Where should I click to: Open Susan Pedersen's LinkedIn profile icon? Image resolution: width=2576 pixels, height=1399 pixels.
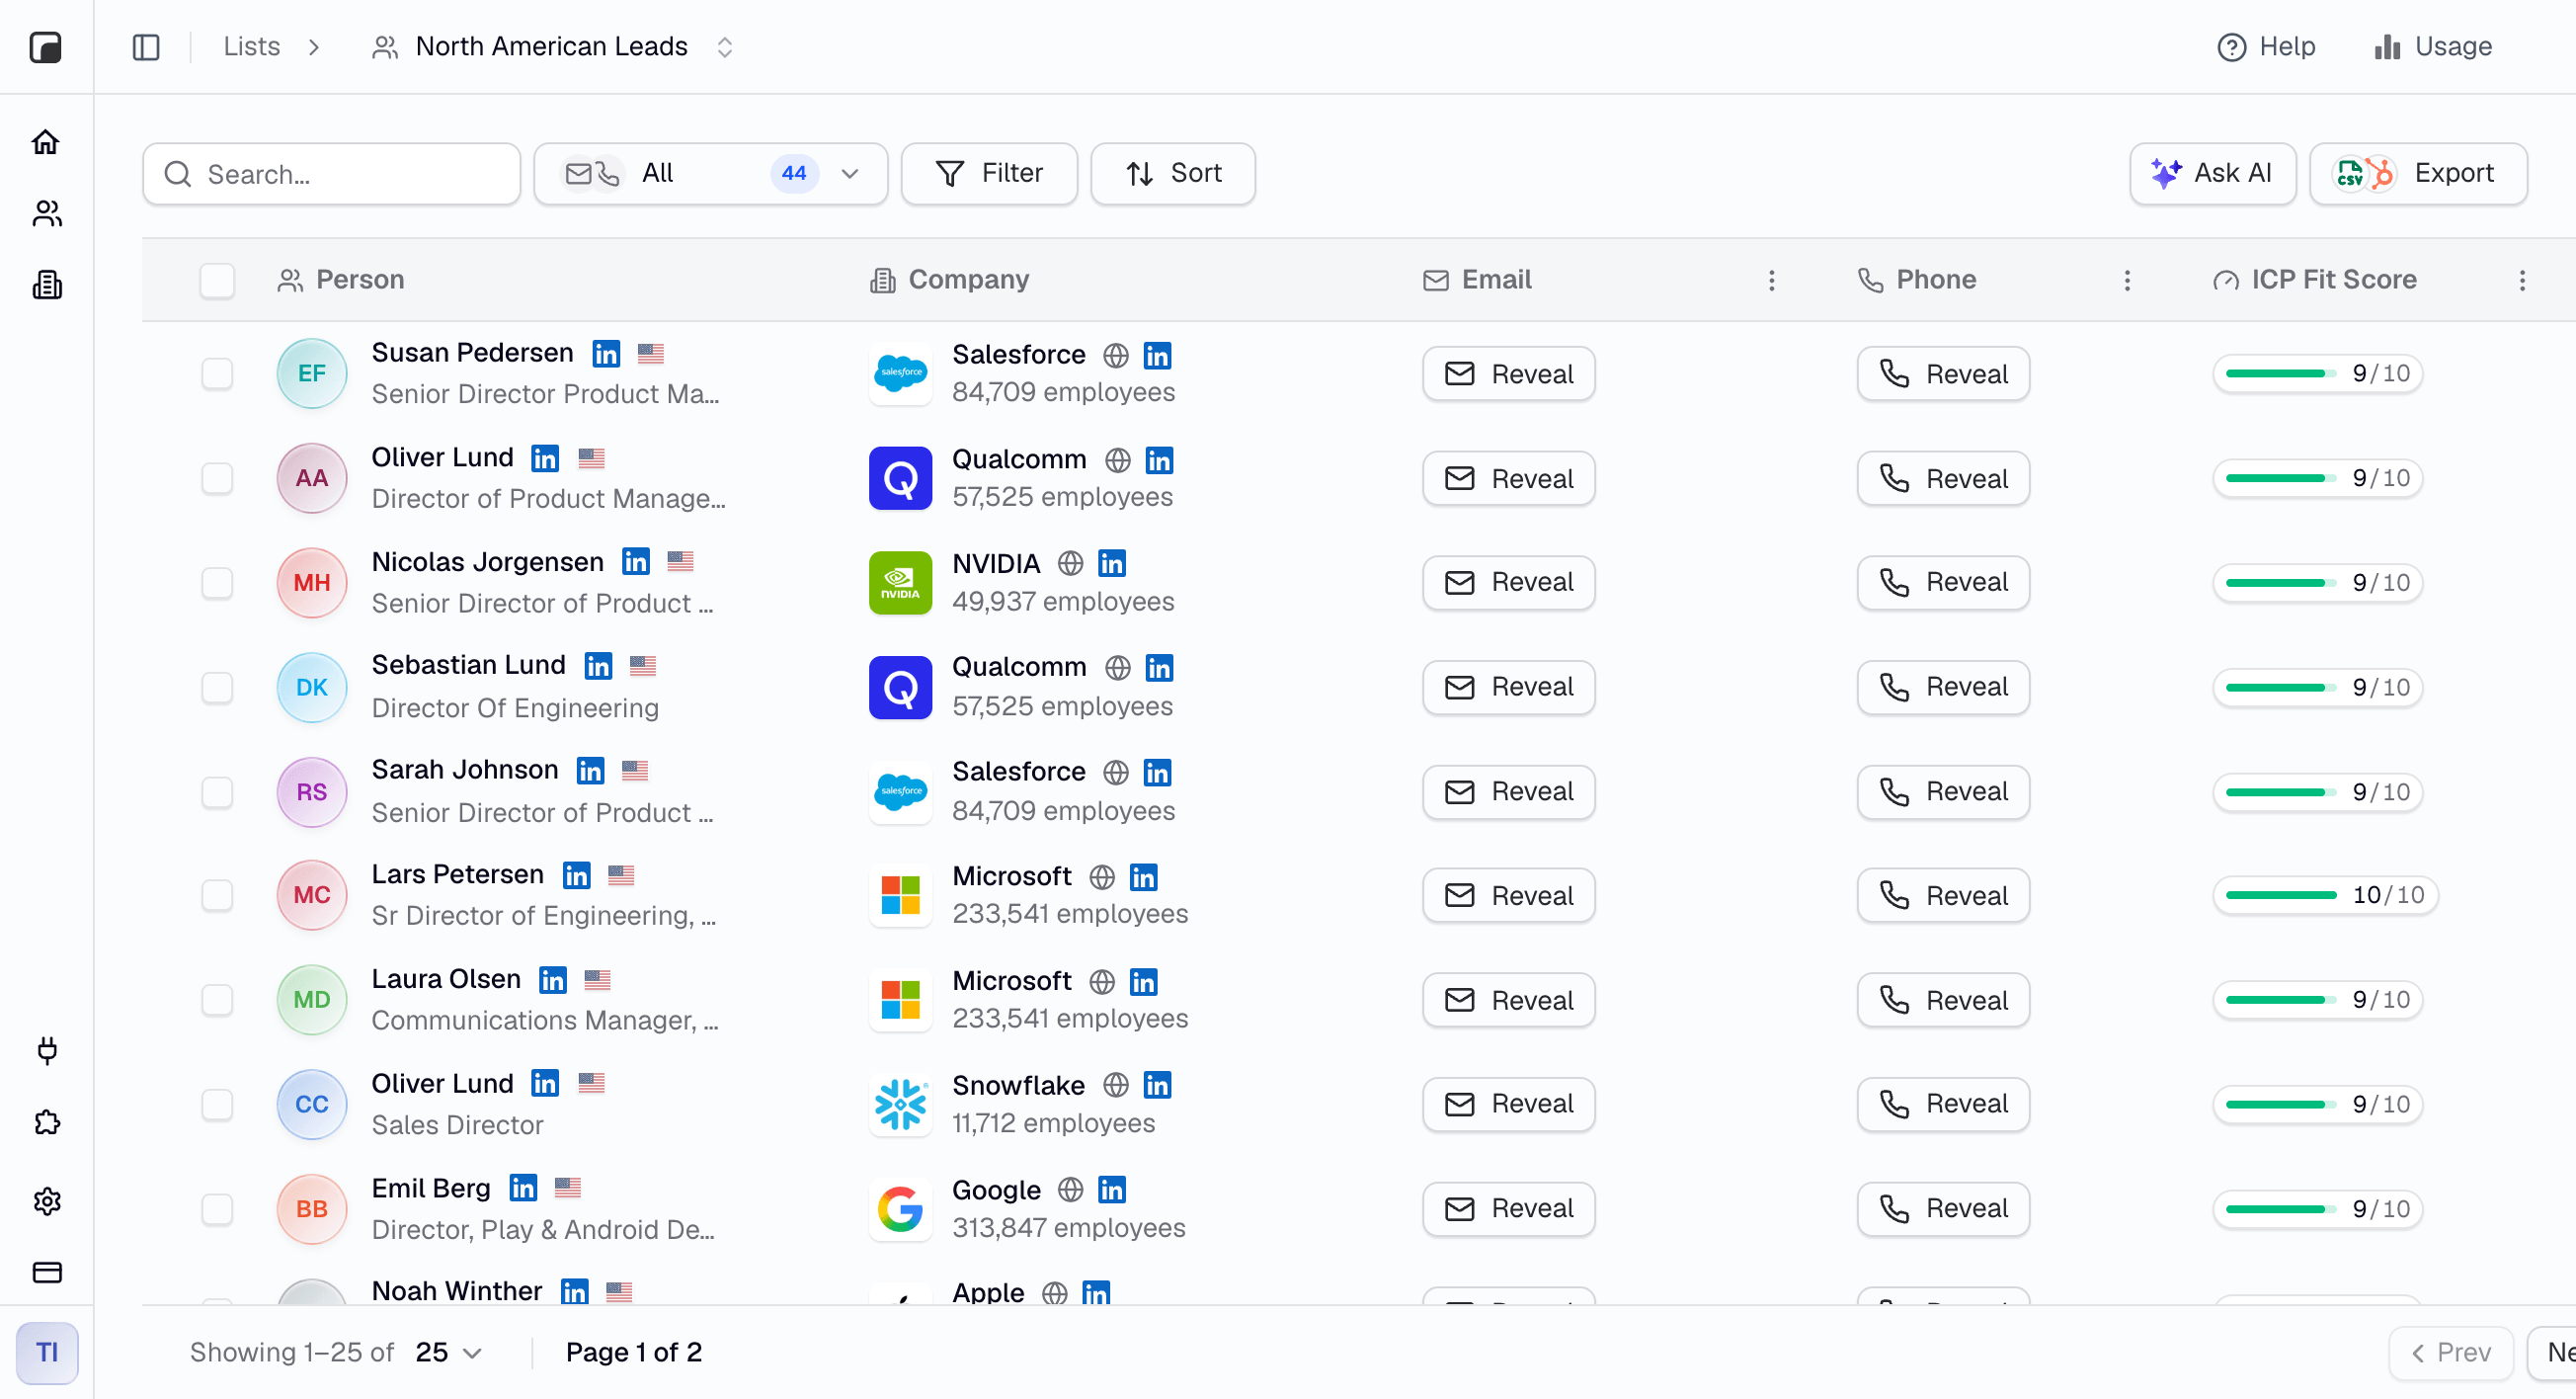606,353
